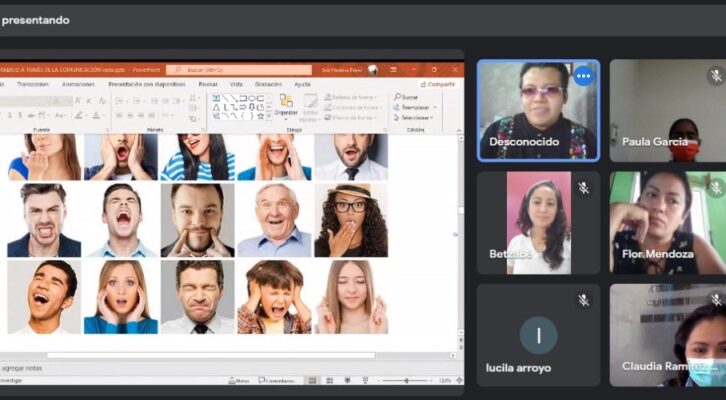Screen dimensions: 726x400
Task: Click the muted mic icon on Betzabe's tile
Action: pyautogui.click(x=583, y=188)
